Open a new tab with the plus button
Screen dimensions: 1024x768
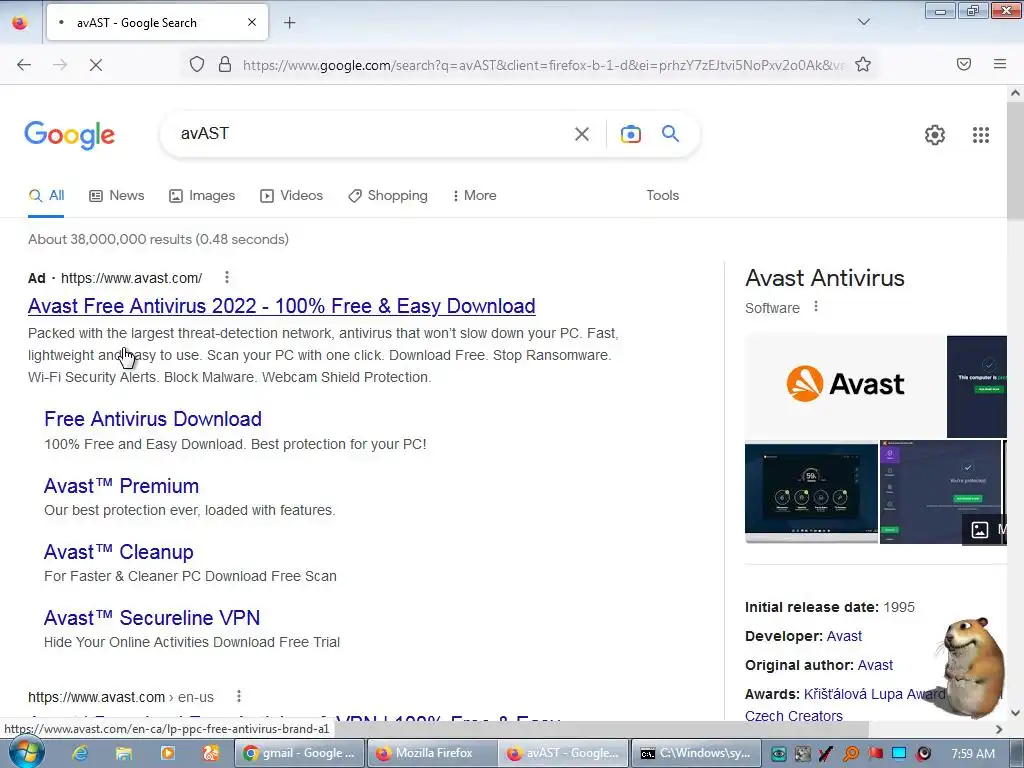coord(290,23)
